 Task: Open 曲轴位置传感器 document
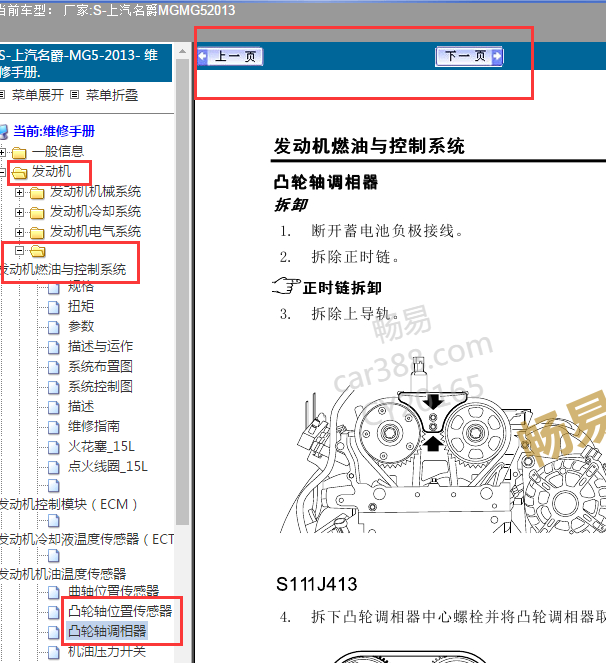click(x=113, y=591)
